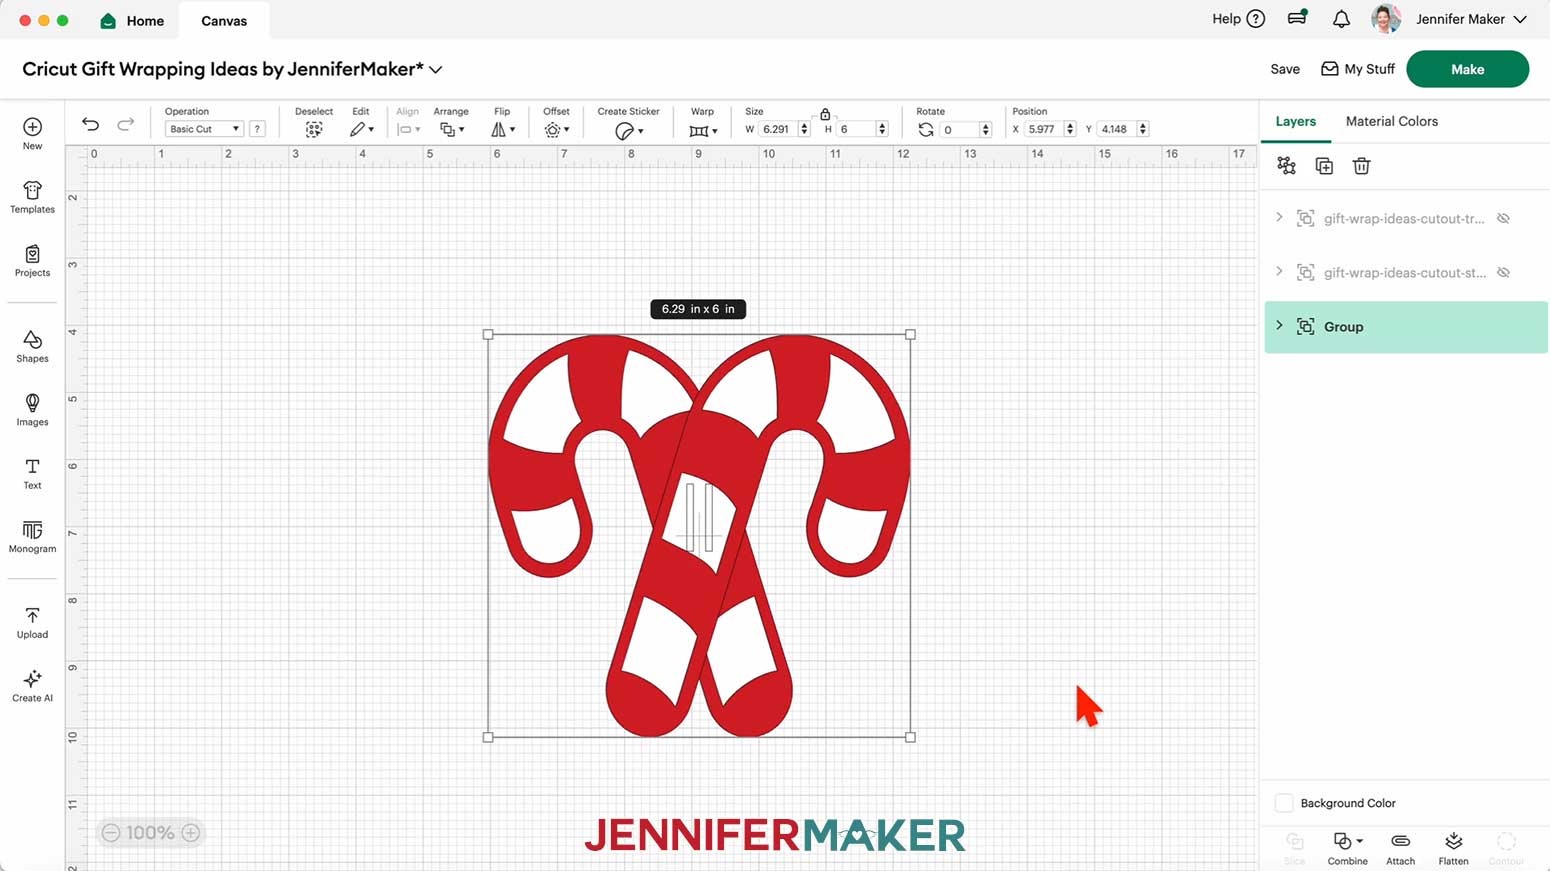The image size is (1550, 871).
Task: Expand the gift-wrap-ideas-cutout-st layer
Action: tap(1279, 272)
